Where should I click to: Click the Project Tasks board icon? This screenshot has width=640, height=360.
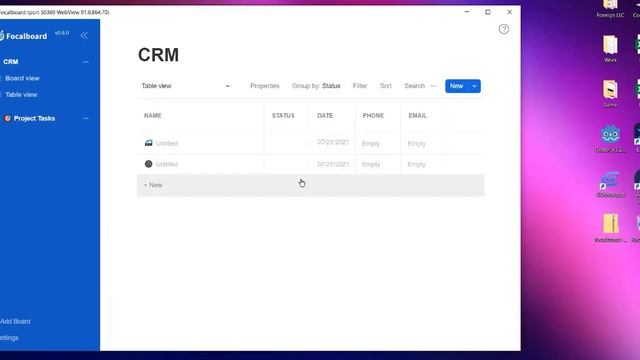[7, 118]
